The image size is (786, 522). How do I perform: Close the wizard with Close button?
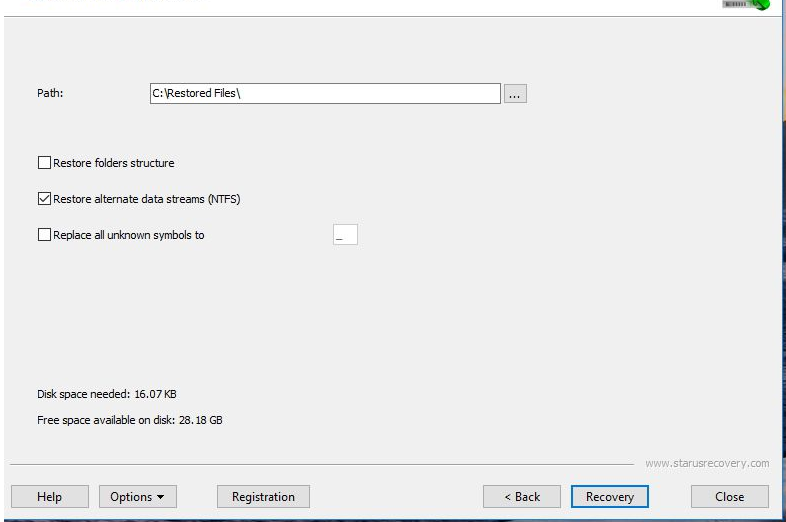tap(729, 496)
